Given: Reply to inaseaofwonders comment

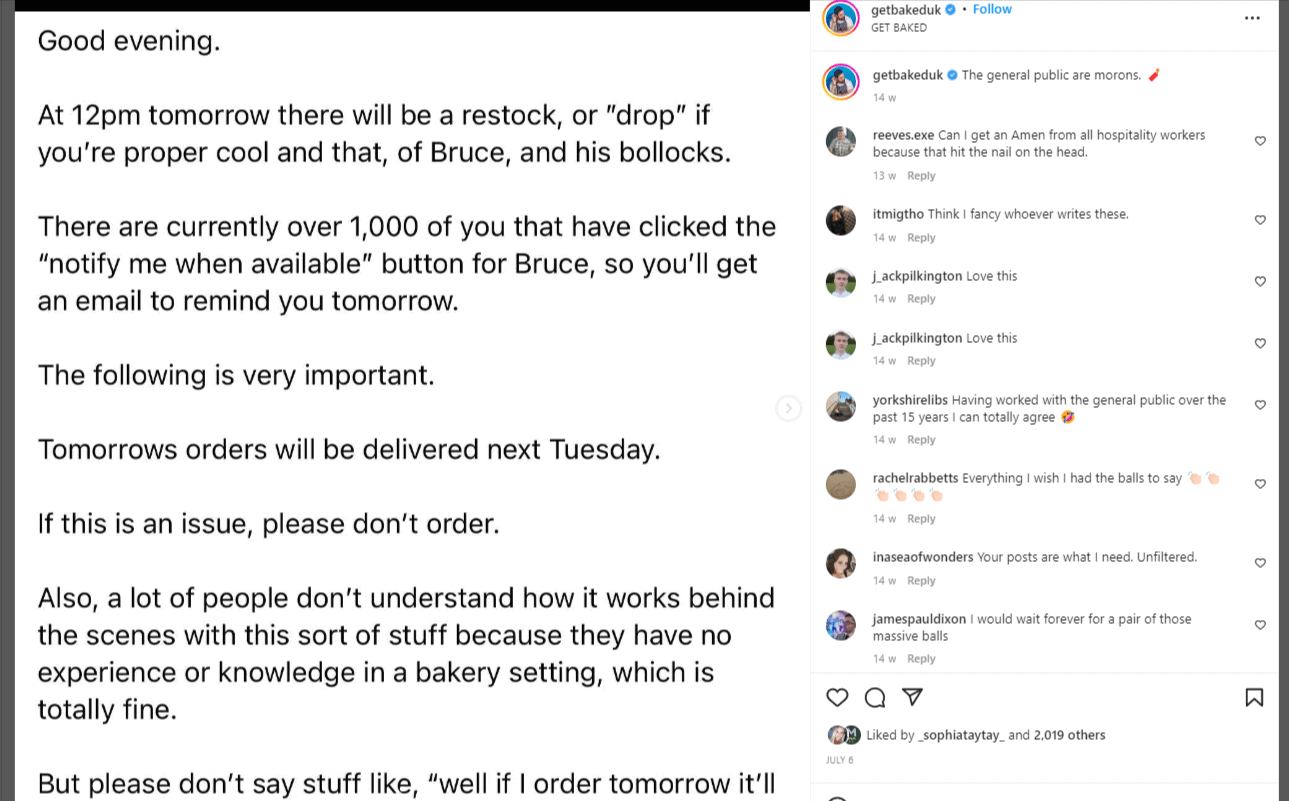Looking at the screenshot, I should (x=921, y=581).
